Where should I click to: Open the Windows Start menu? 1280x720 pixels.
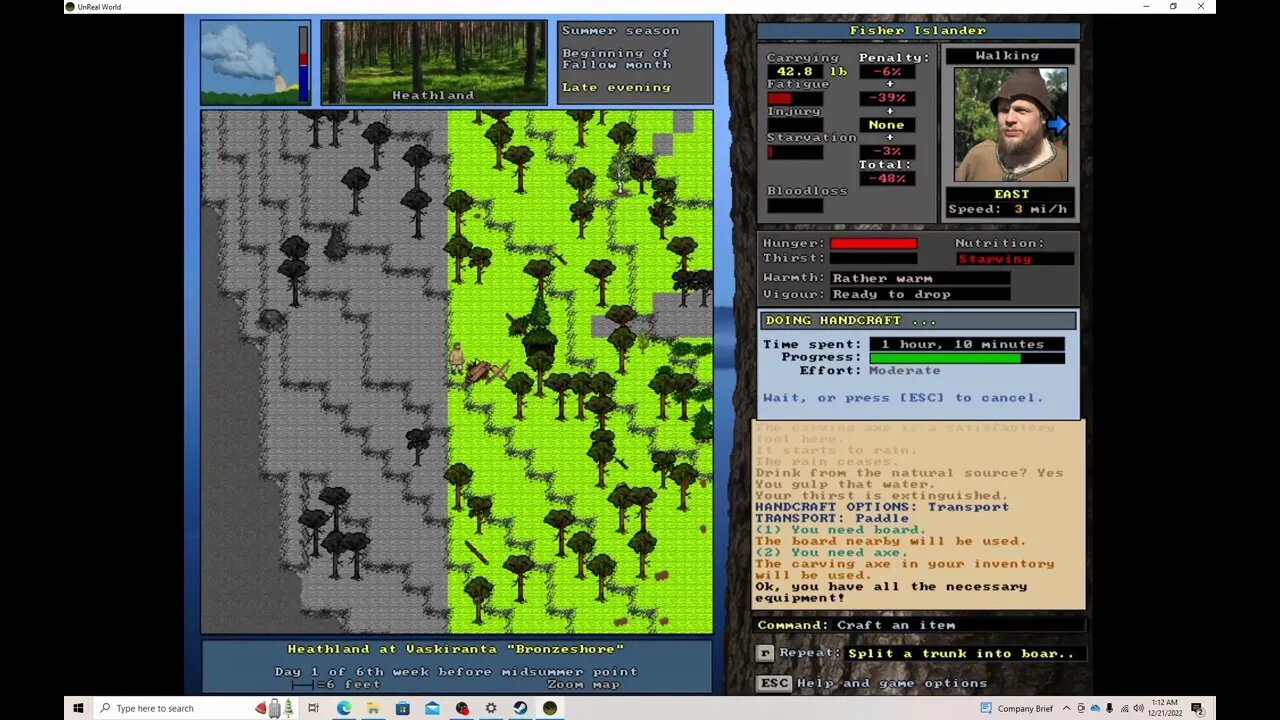(x=78, y=708)
